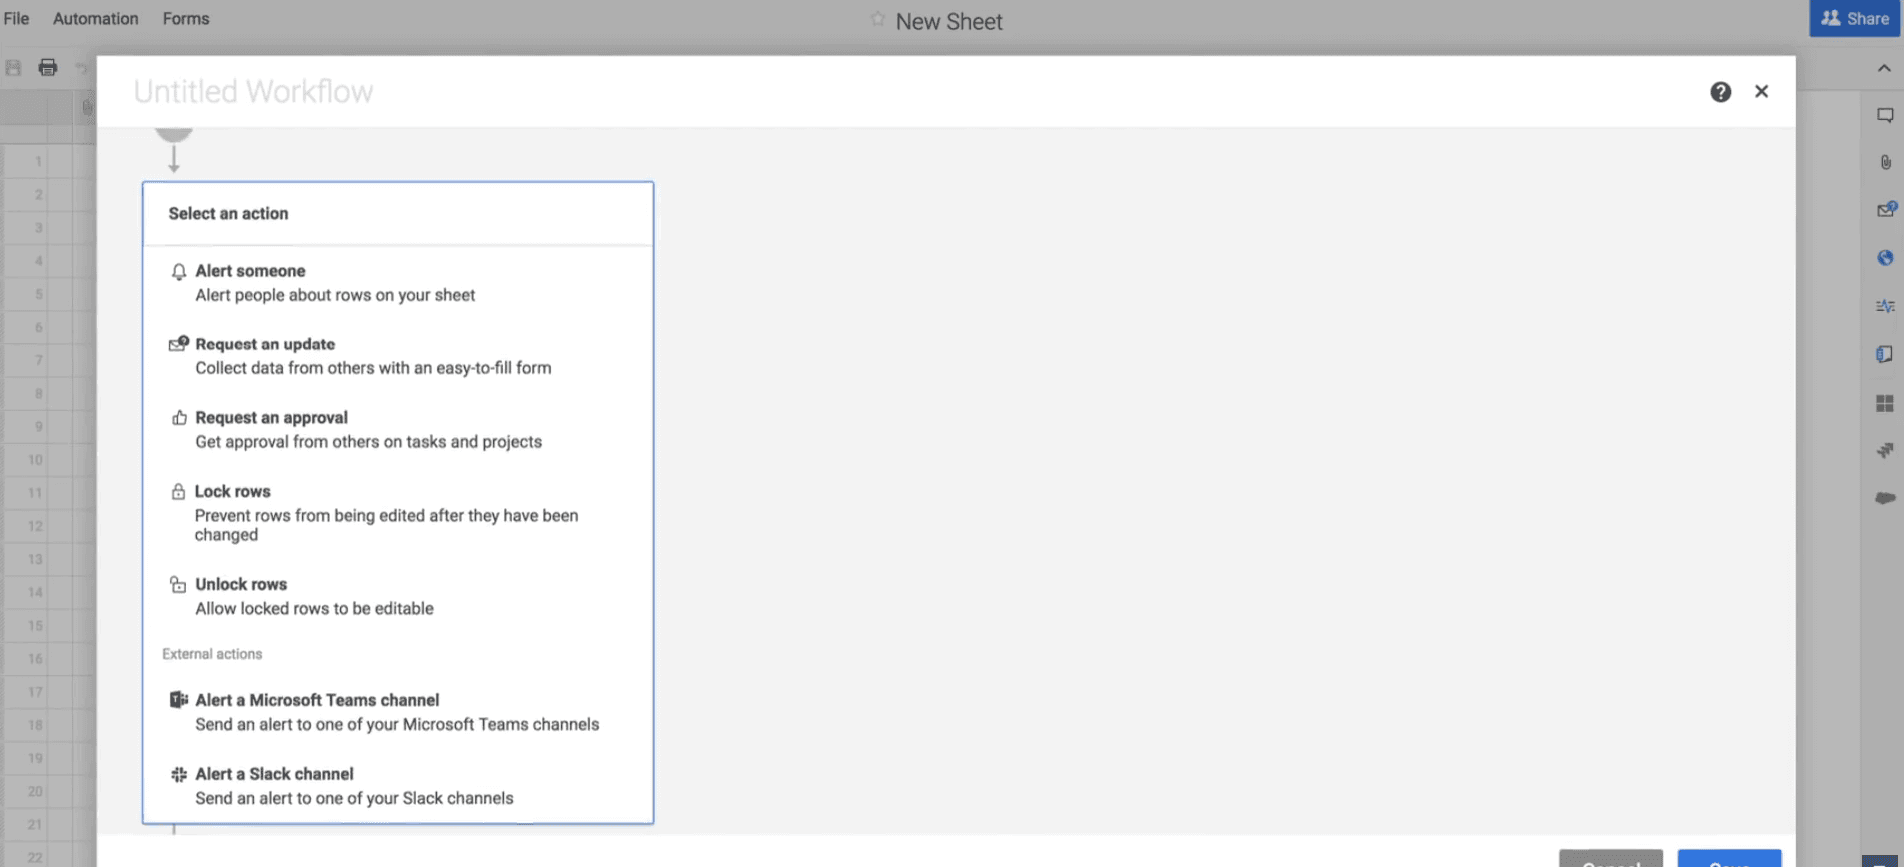Image resolution: width=1904 pixels, height=867 pixels.
Task: Open the Conversations panel icon
Action: coord(1885,115)
